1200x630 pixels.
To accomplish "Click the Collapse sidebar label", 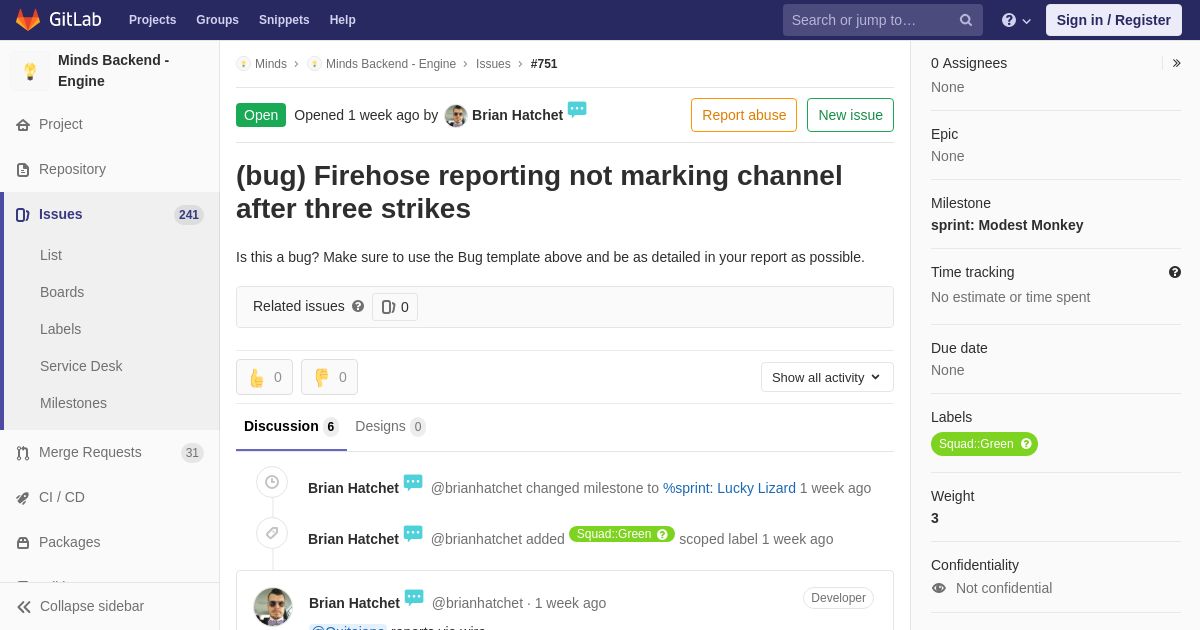I will click(92, 606).
